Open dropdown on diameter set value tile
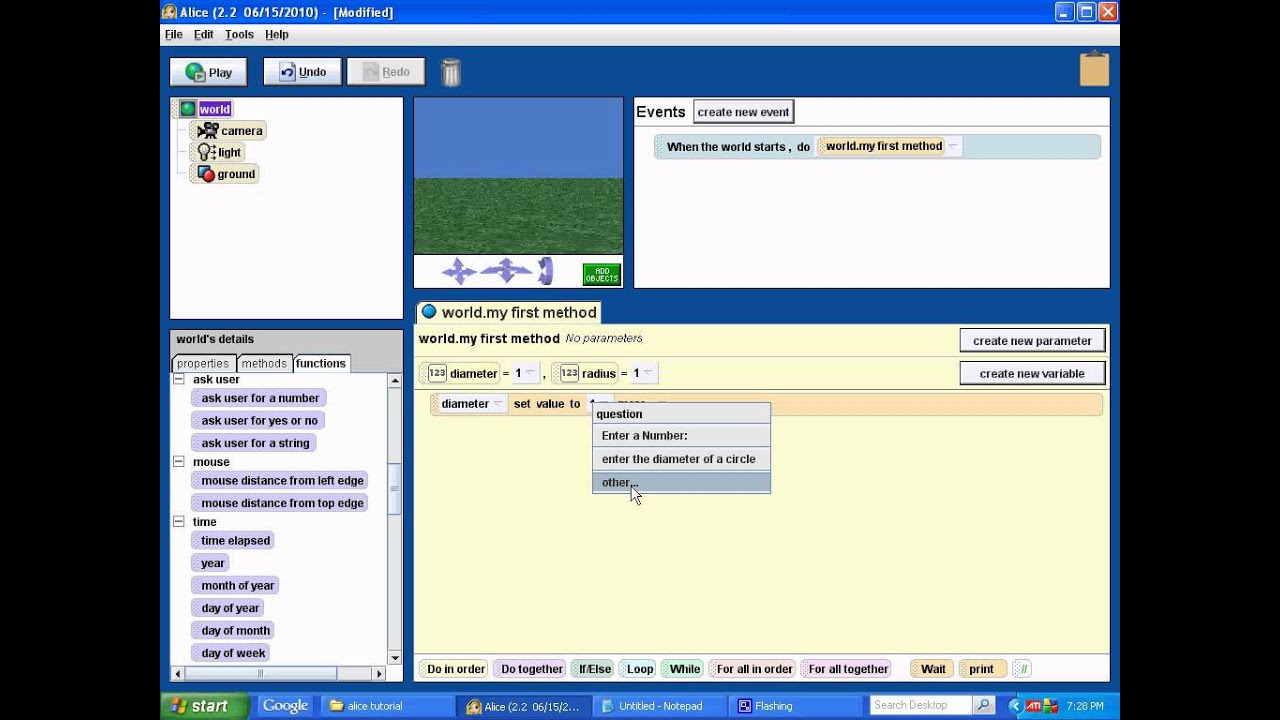This screenshot has width=1280, height=720. coord(498,404)
